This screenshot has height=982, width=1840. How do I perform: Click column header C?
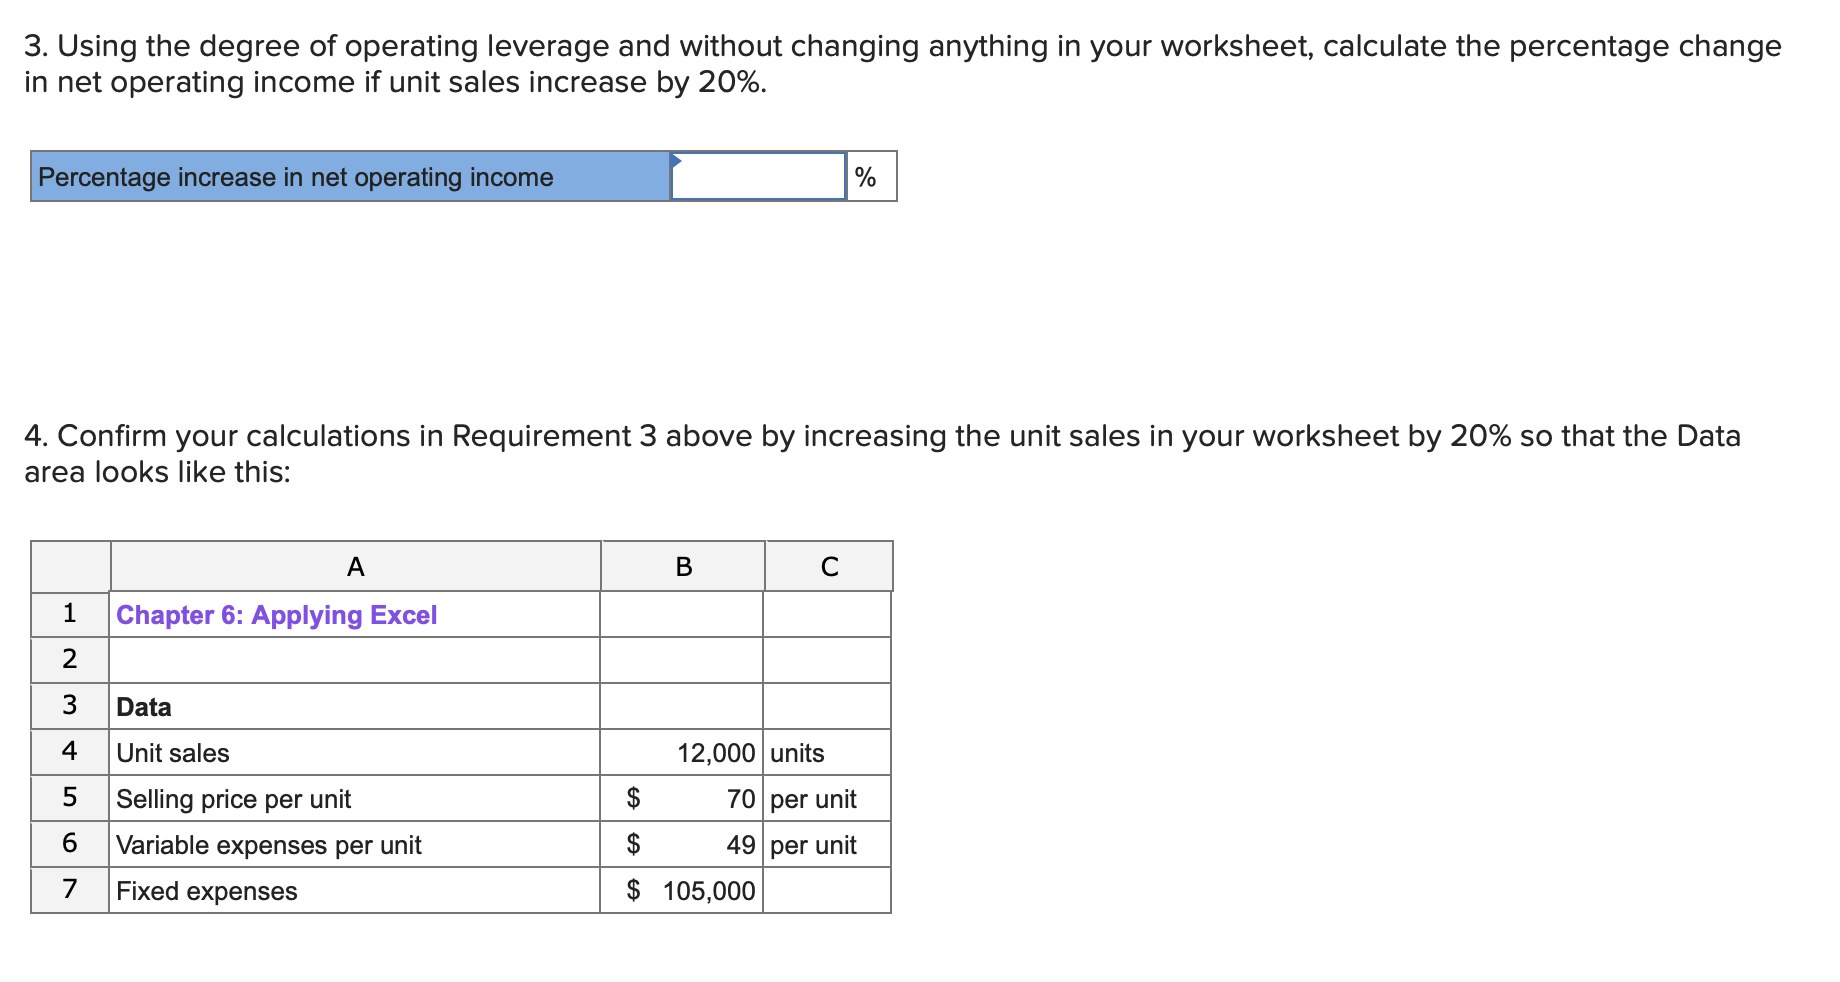pyautogui.click(x=829, y=566)
